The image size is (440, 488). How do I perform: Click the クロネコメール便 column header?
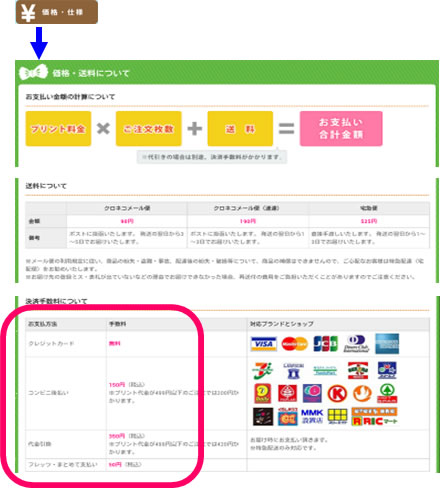[x=127, y=208]
